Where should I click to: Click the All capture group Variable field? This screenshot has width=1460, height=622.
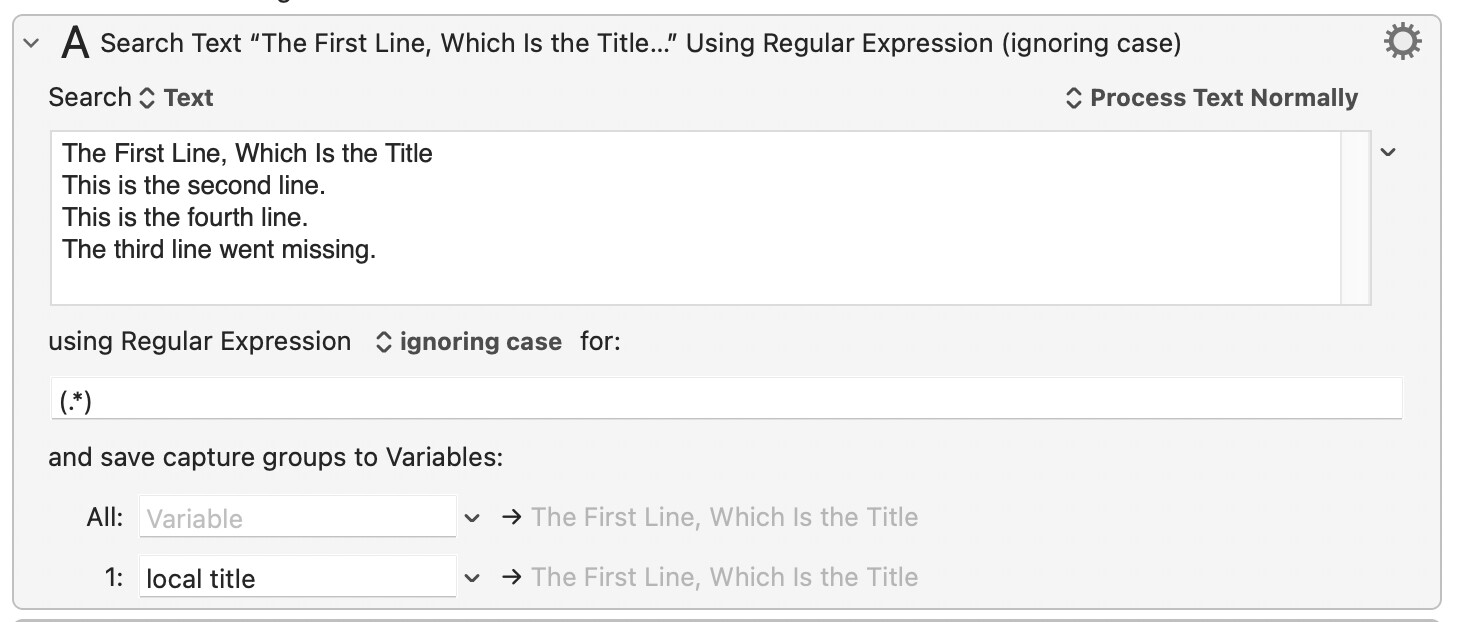point(297,518)
